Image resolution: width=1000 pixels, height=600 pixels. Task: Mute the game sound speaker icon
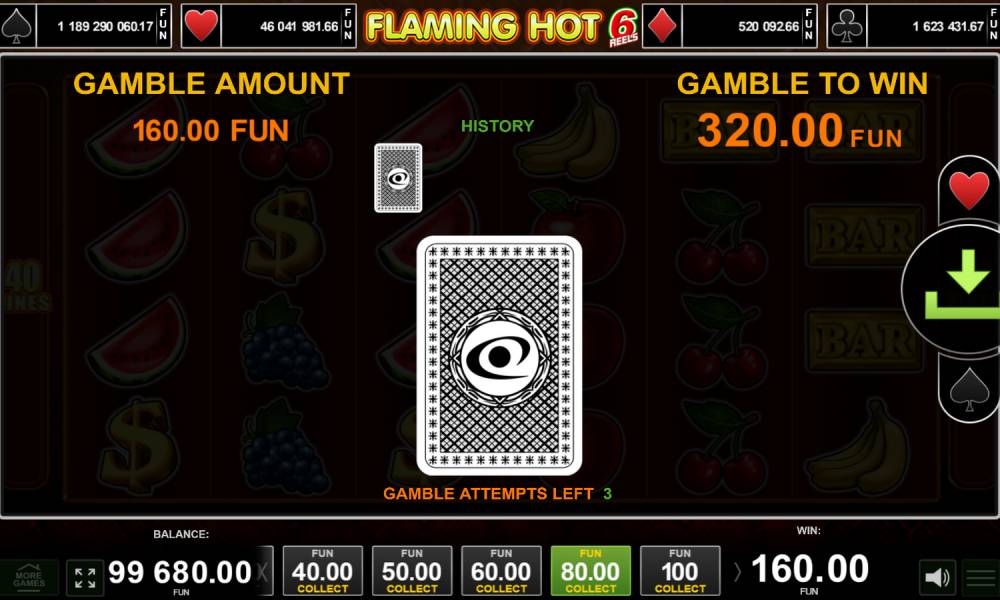coord(937,578)
